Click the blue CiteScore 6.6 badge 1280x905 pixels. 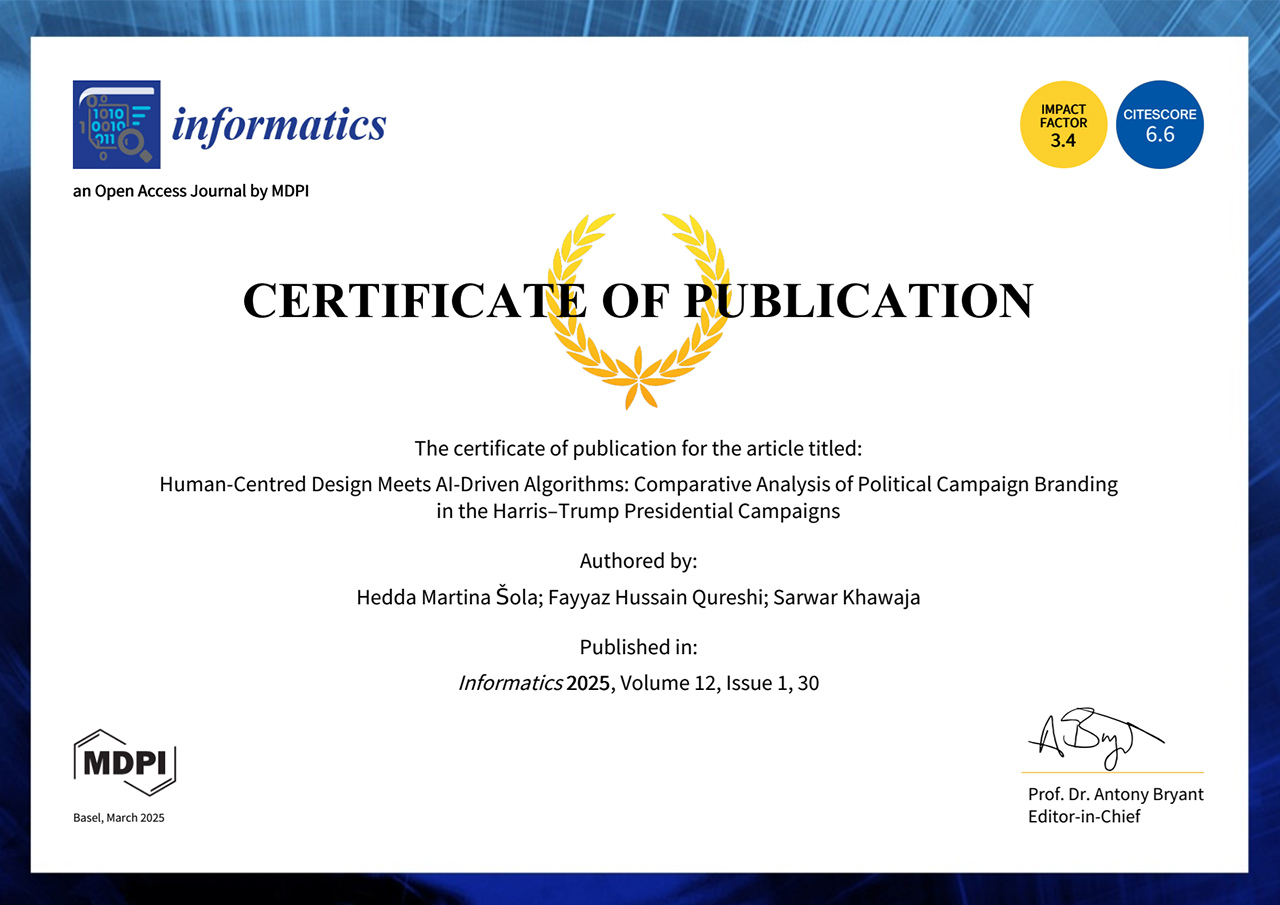click(x=1159, y=123)
